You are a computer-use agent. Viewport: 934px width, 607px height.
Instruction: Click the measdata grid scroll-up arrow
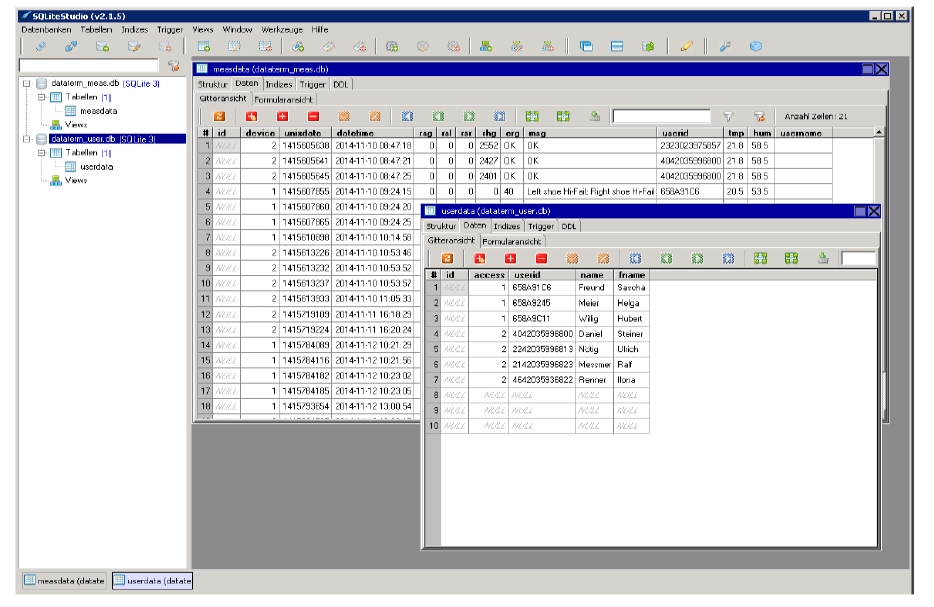pyautogui.click(x=879, y=132)
